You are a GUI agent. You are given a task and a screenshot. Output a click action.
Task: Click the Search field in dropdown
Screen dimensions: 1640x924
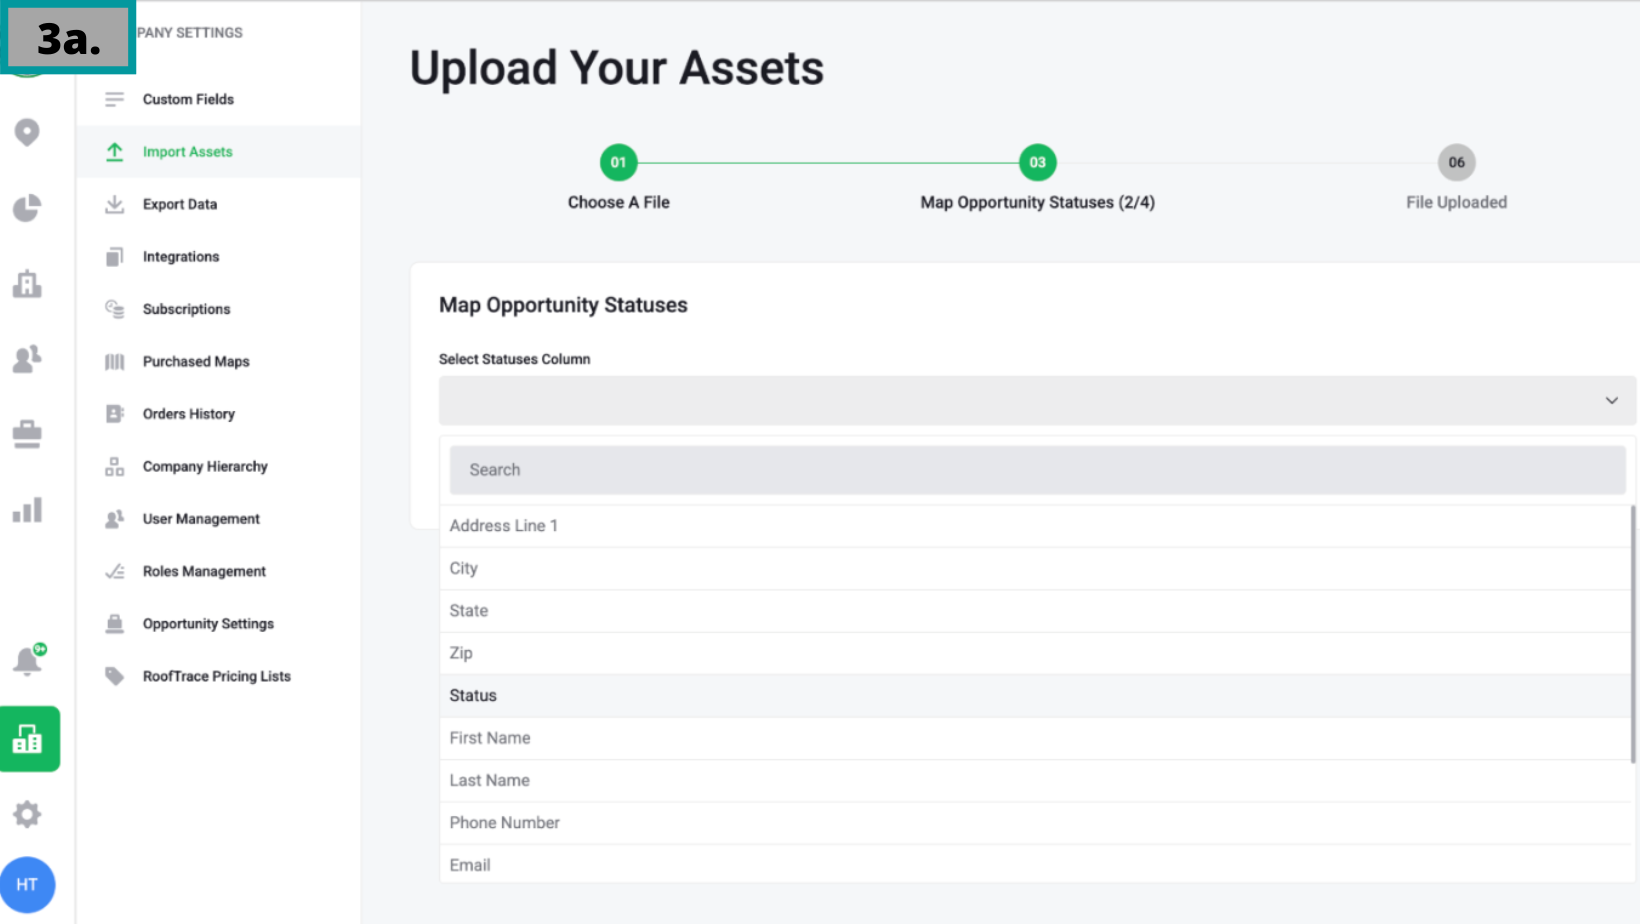(1037, 470)
